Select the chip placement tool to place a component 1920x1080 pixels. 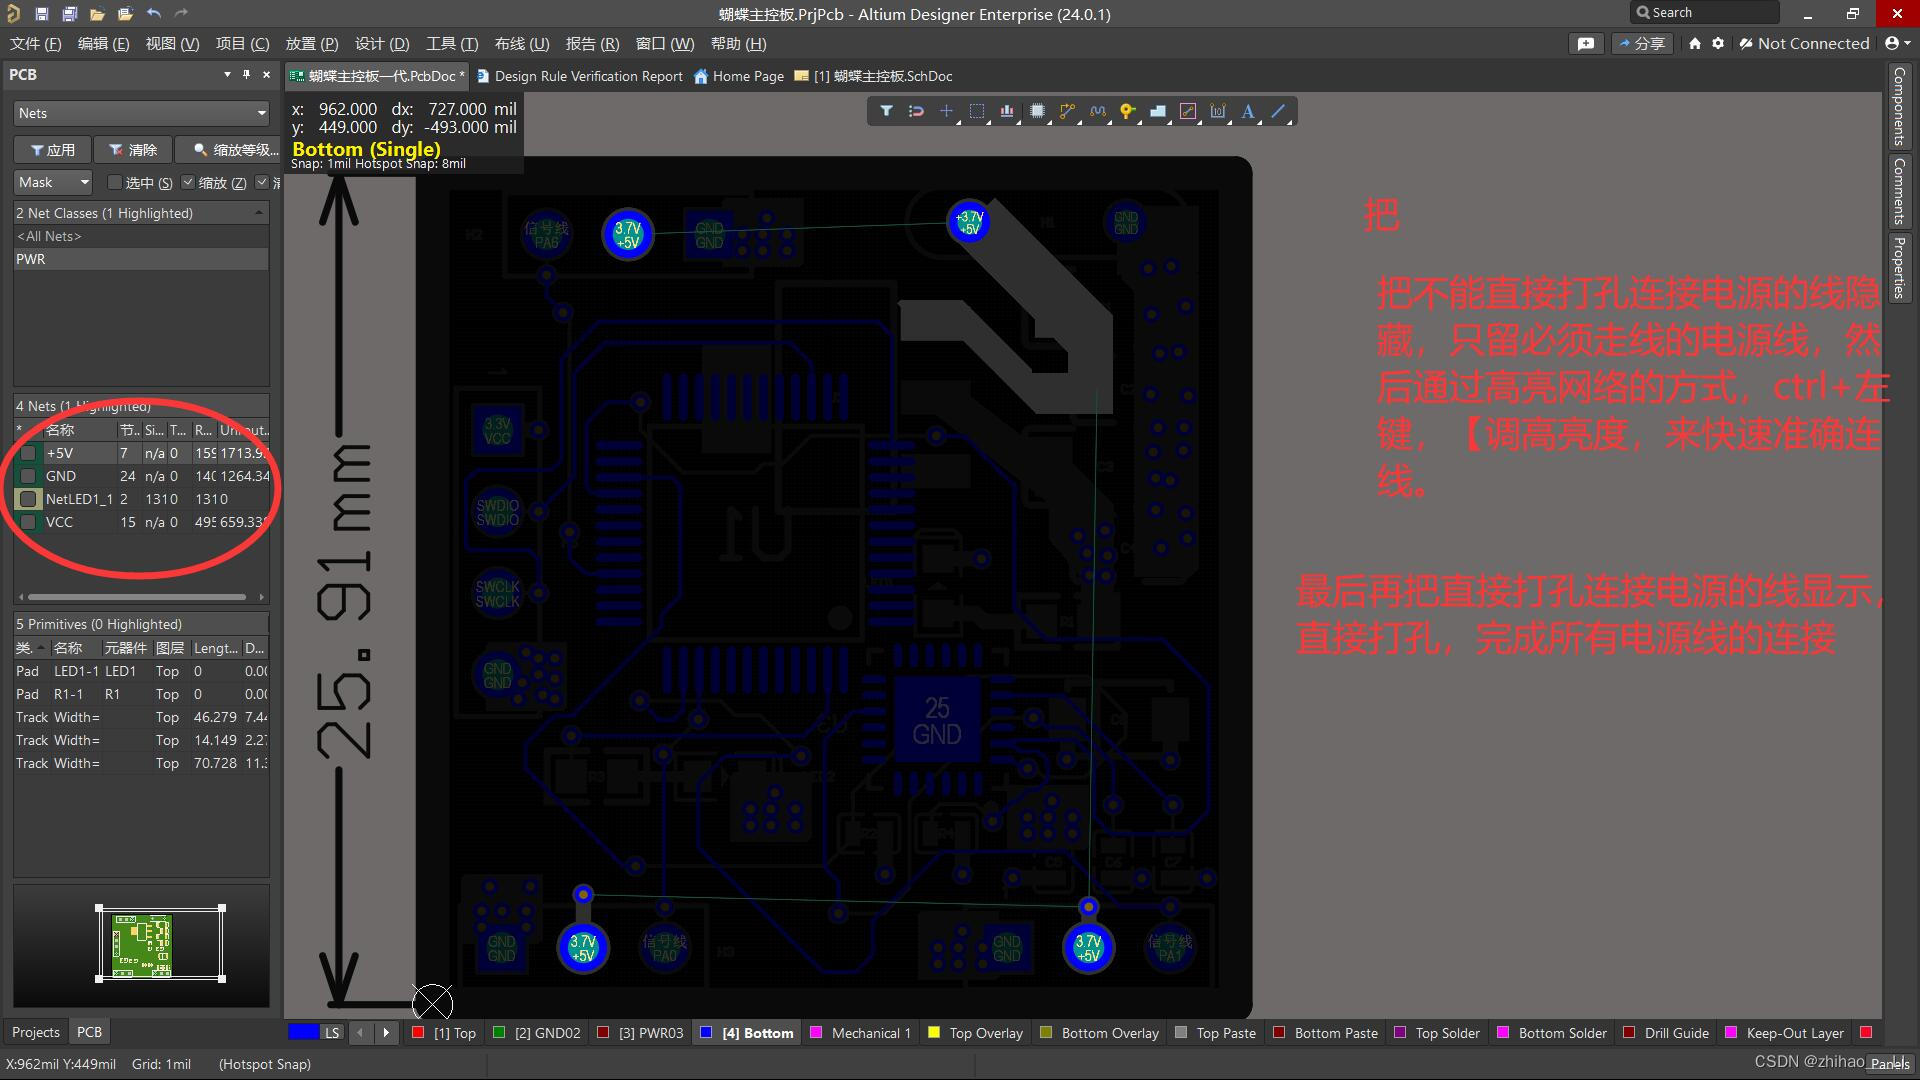[1037, 111]
